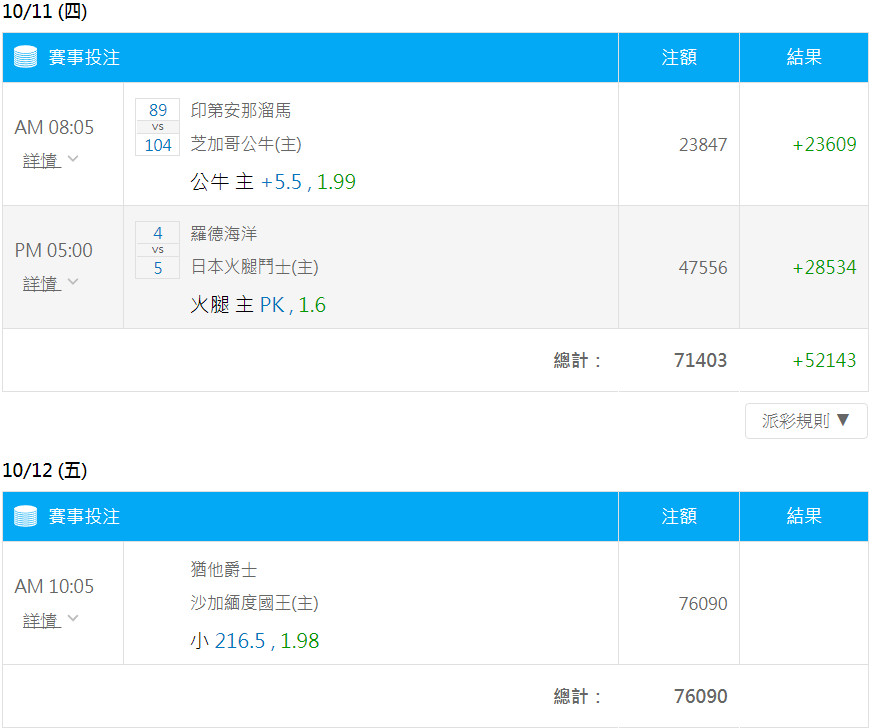This screenshot has height=728, width=879.
Task: Select the 公牛 主 +5.5, 1.99 bet line
Action: pos(273,182)
